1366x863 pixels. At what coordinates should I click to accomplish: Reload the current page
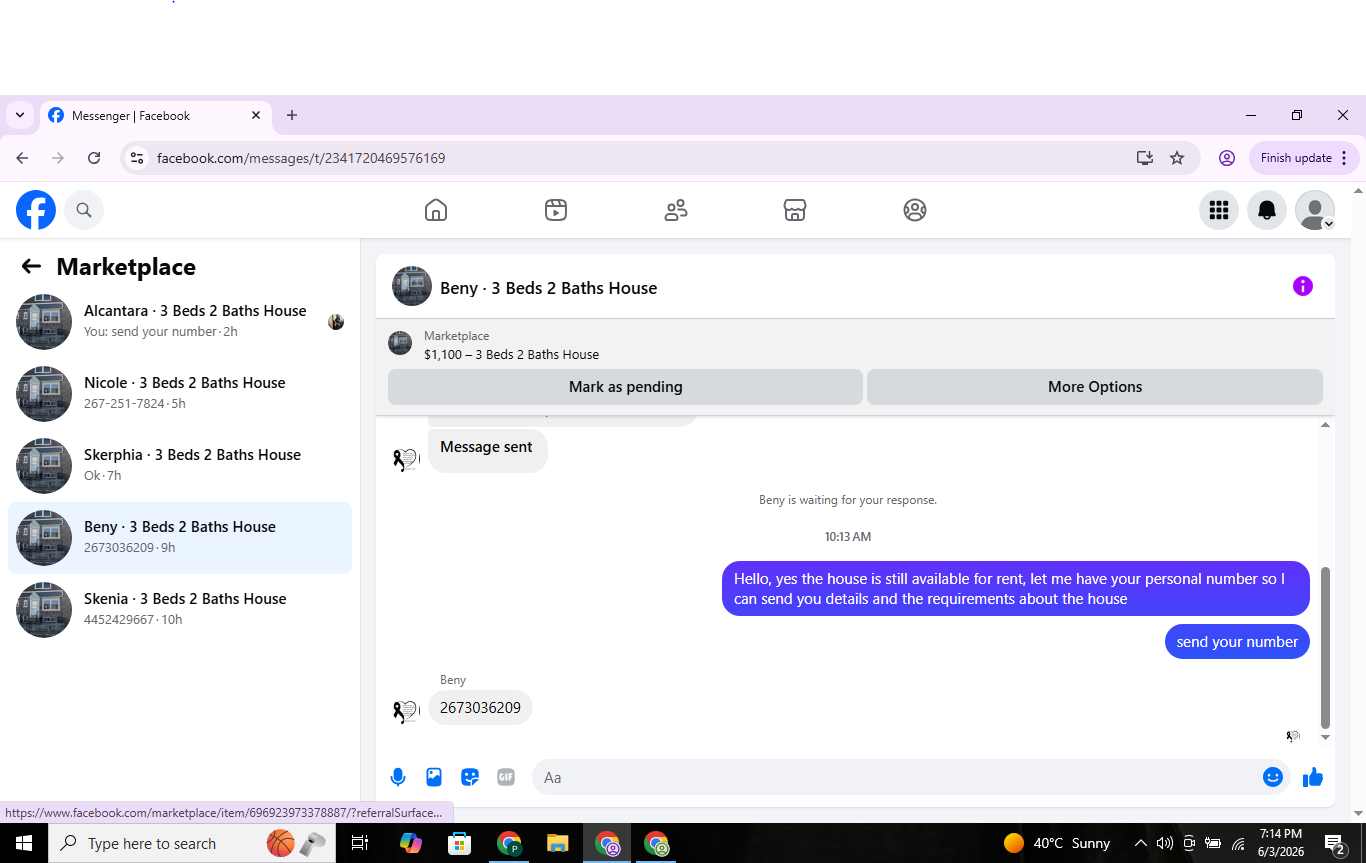[94, 158]
